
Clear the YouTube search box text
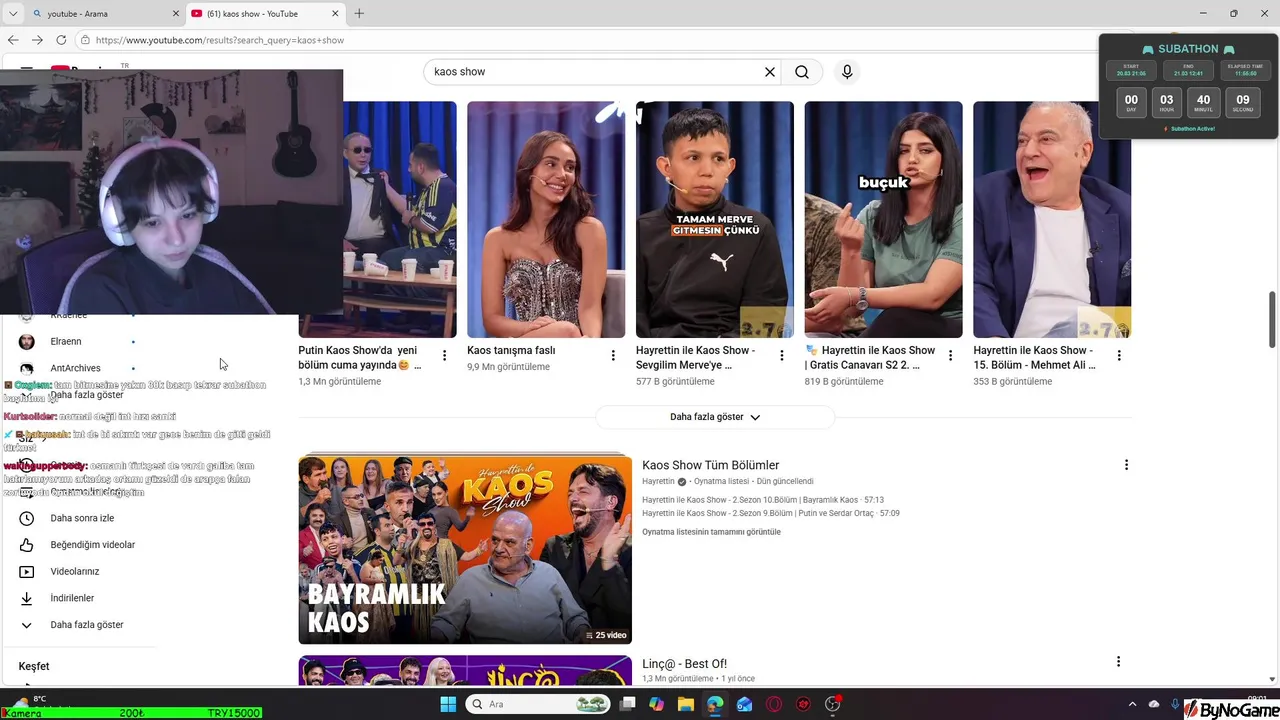click(770, 72)
